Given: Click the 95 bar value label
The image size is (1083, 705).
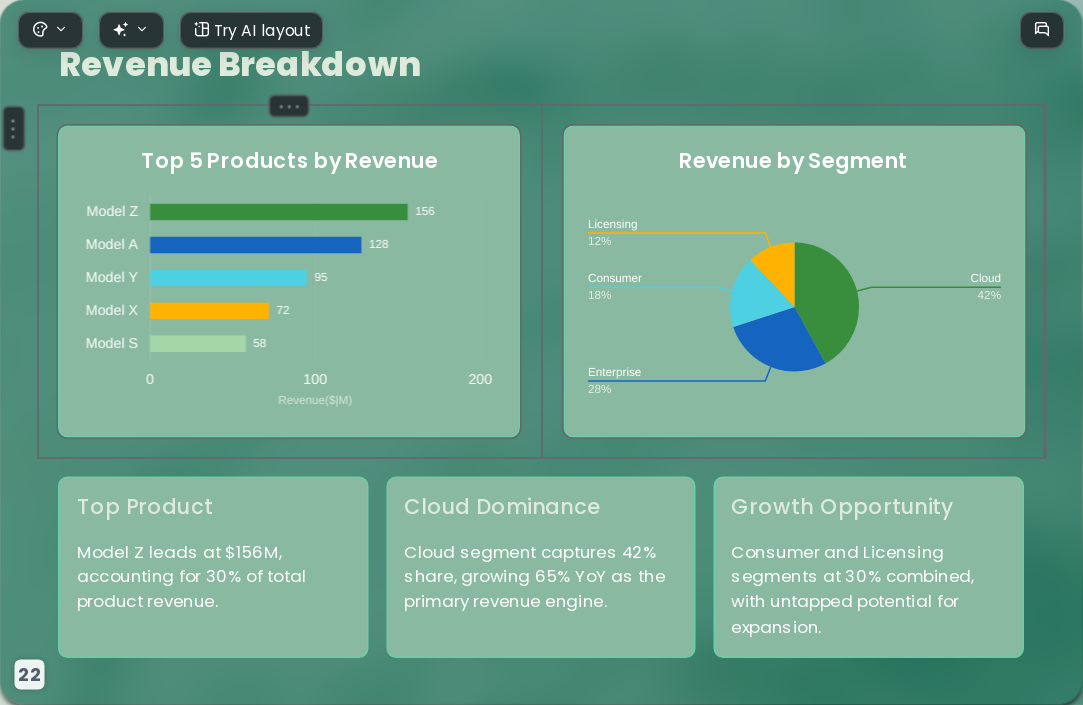Looking at the screenshot, I should tap(321, 278).
